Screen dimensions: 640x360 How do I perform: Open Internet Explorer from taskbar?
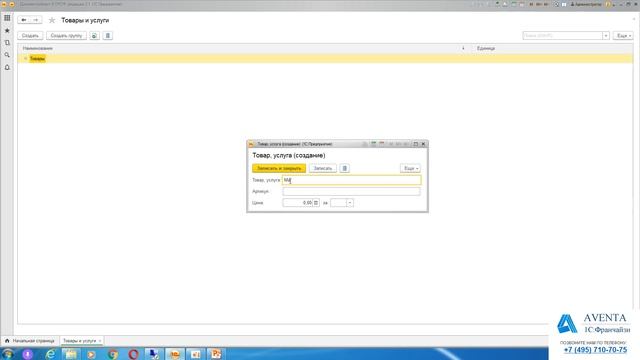point(50,354)
